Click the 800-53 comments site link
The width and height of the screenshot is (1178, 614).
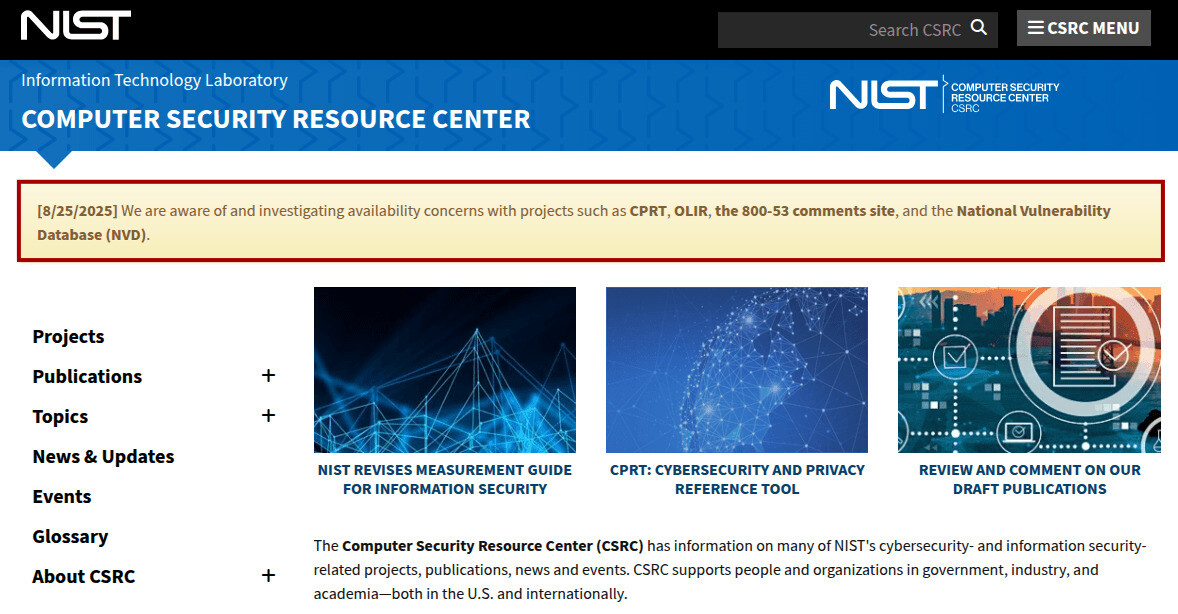(805, 211)
